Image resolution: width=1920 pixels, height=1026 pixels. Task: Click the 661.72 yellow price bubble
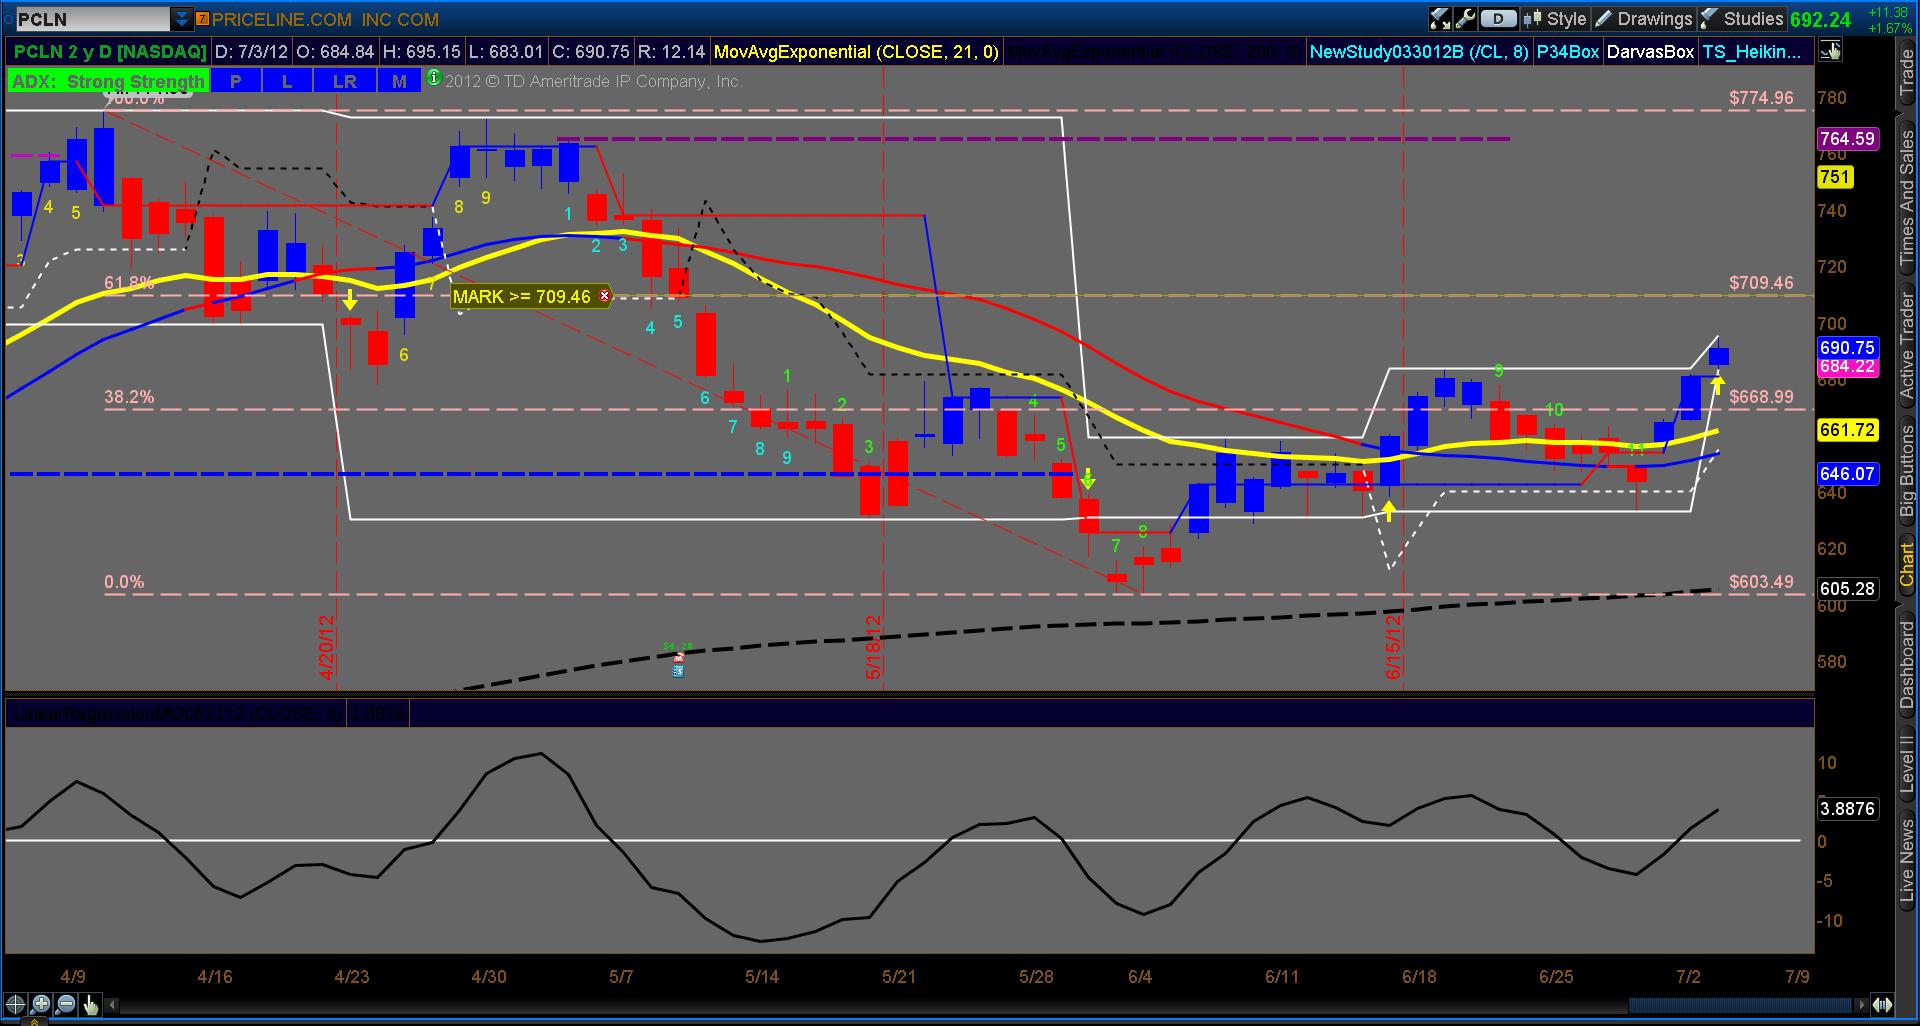pos(1847,430)
